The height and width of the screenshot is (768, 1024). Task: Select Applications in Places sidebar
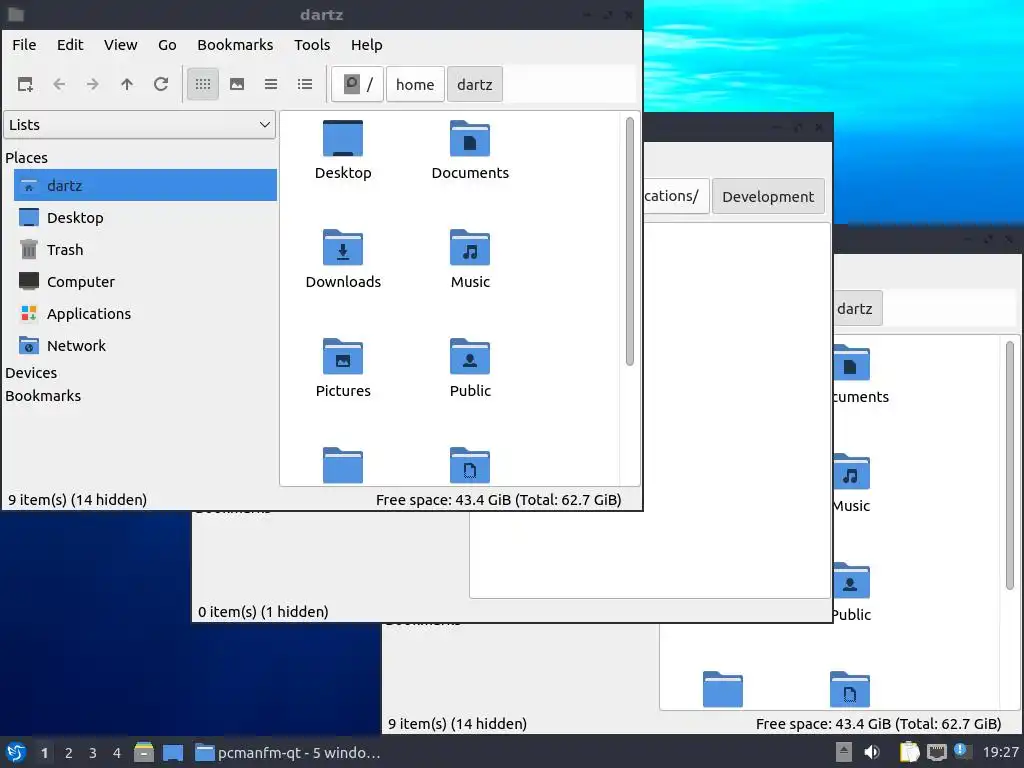pyautogui.click(x=145, y=313)
